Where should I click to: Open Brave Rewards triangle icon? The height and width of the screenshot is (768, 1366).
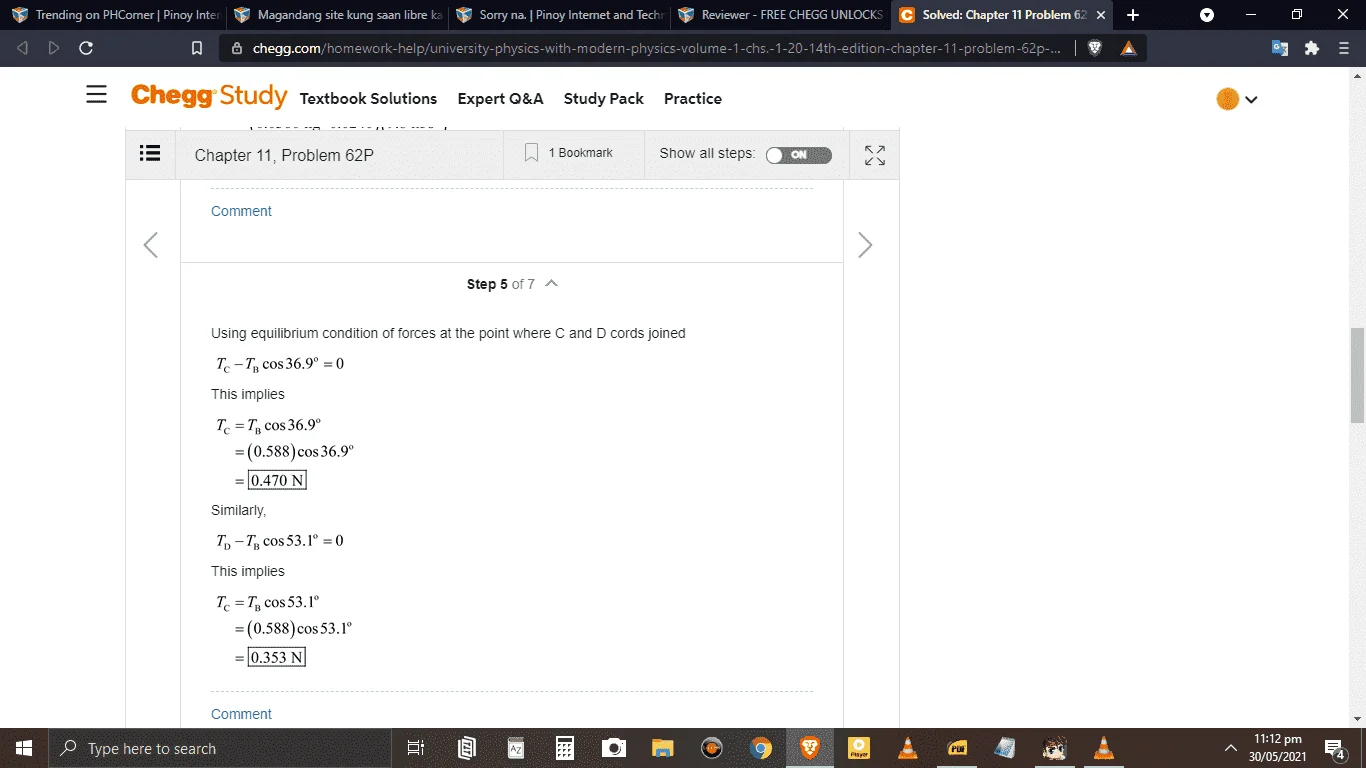[1128, 48]
